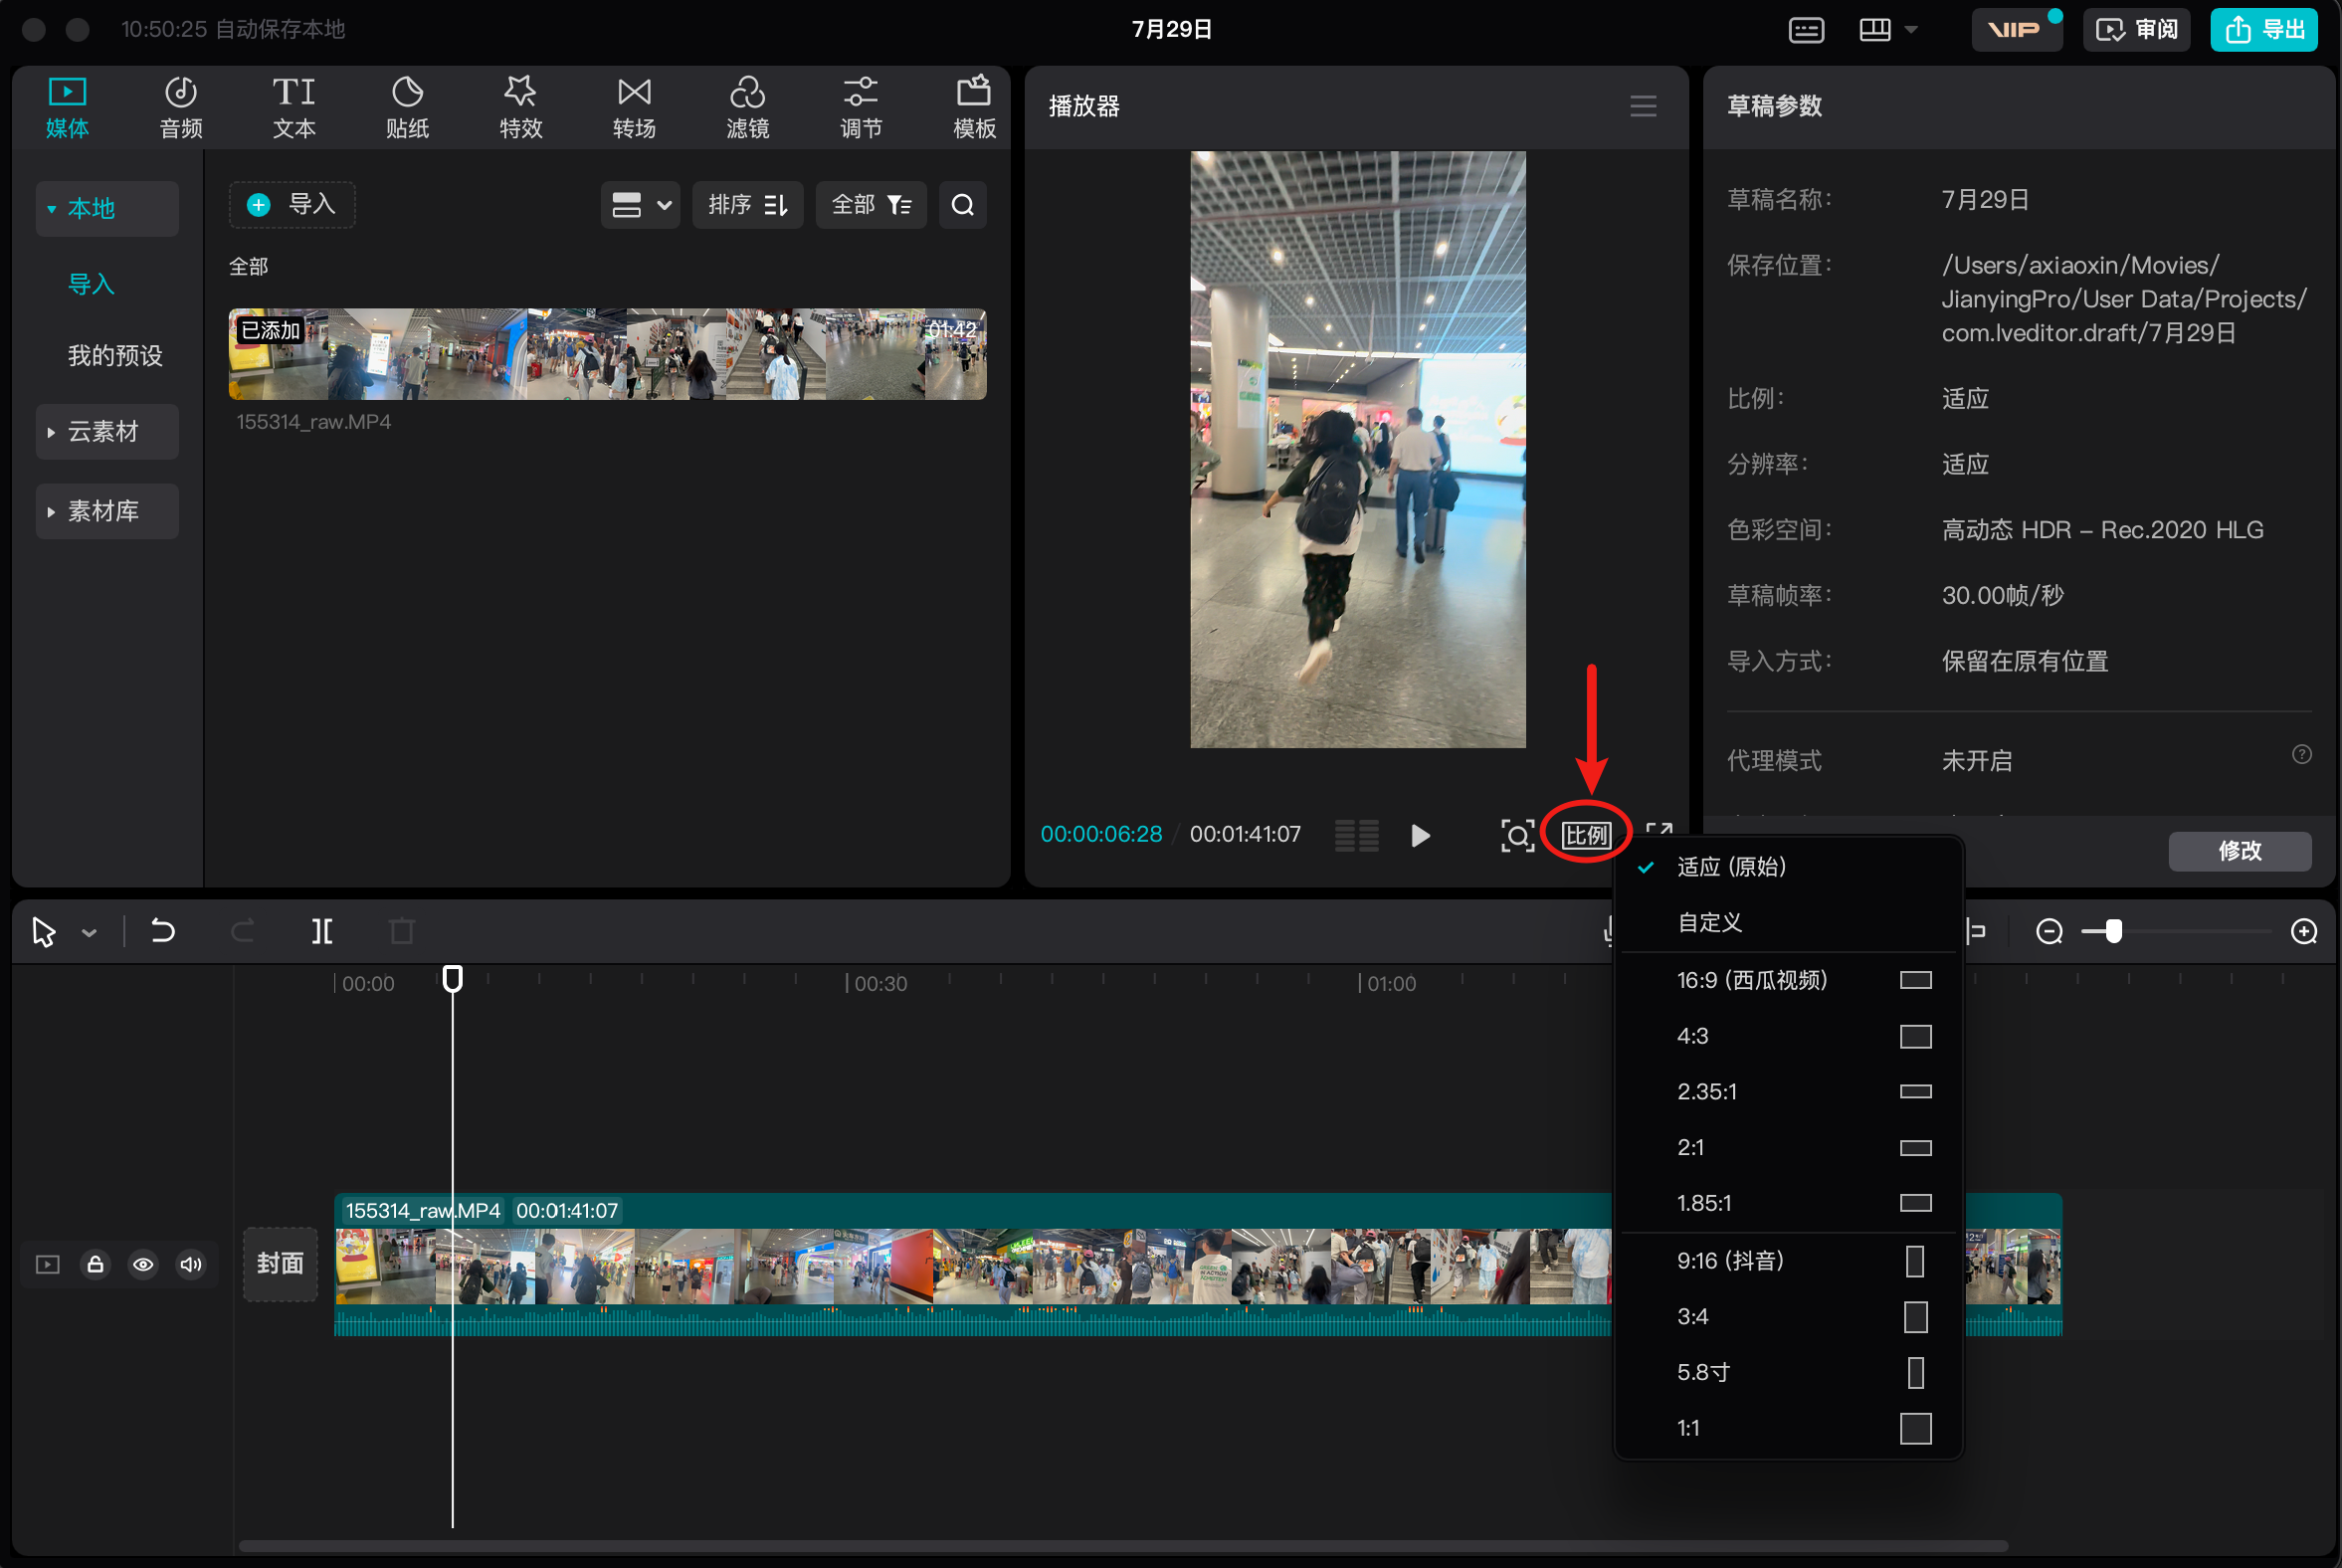The height and width of the screenshot is (1568, 2342).
Task: Open the 转场 transitions tab
Action: click(634, 108)
